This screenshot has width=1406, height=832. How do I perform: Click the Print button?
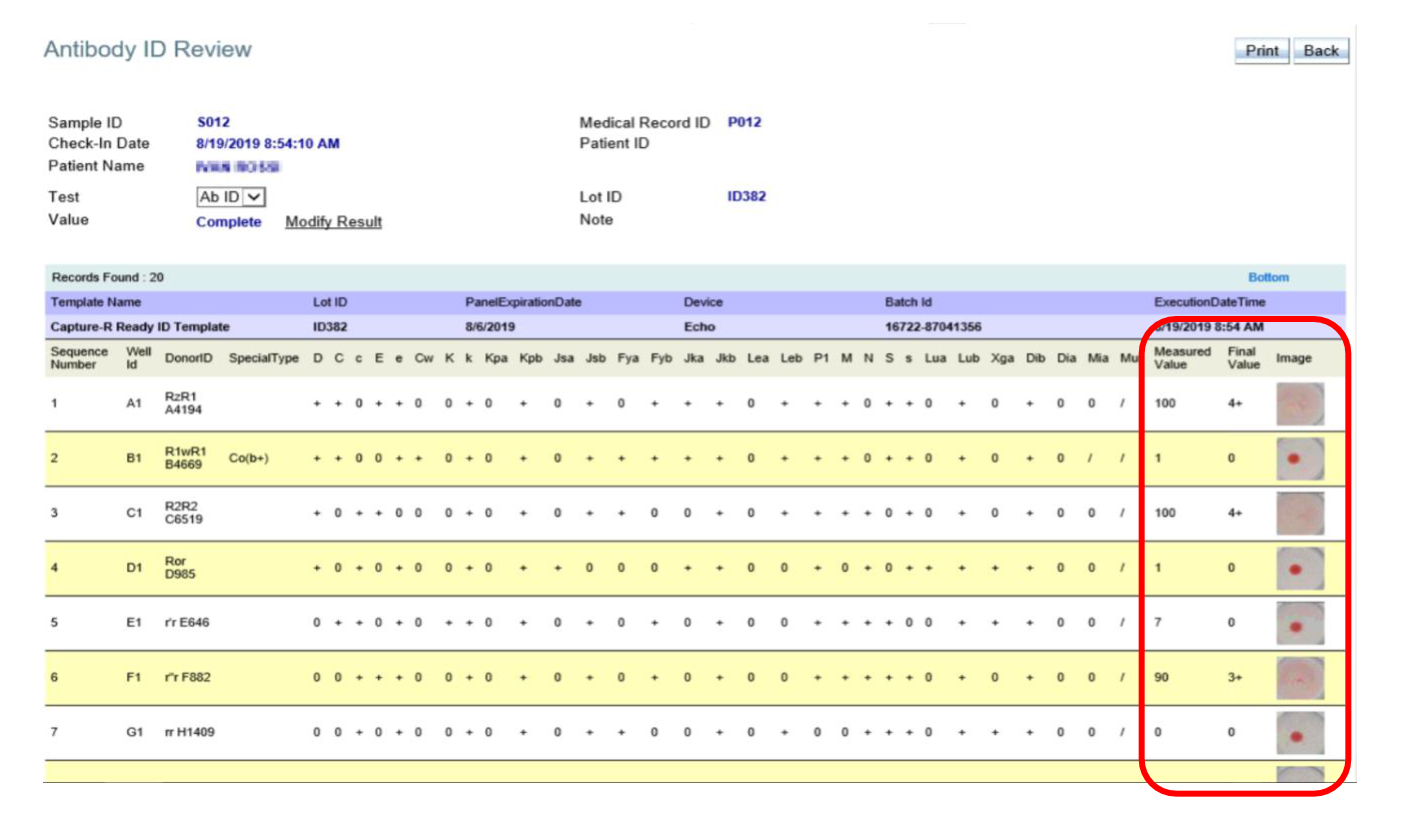pos(1261,51)
